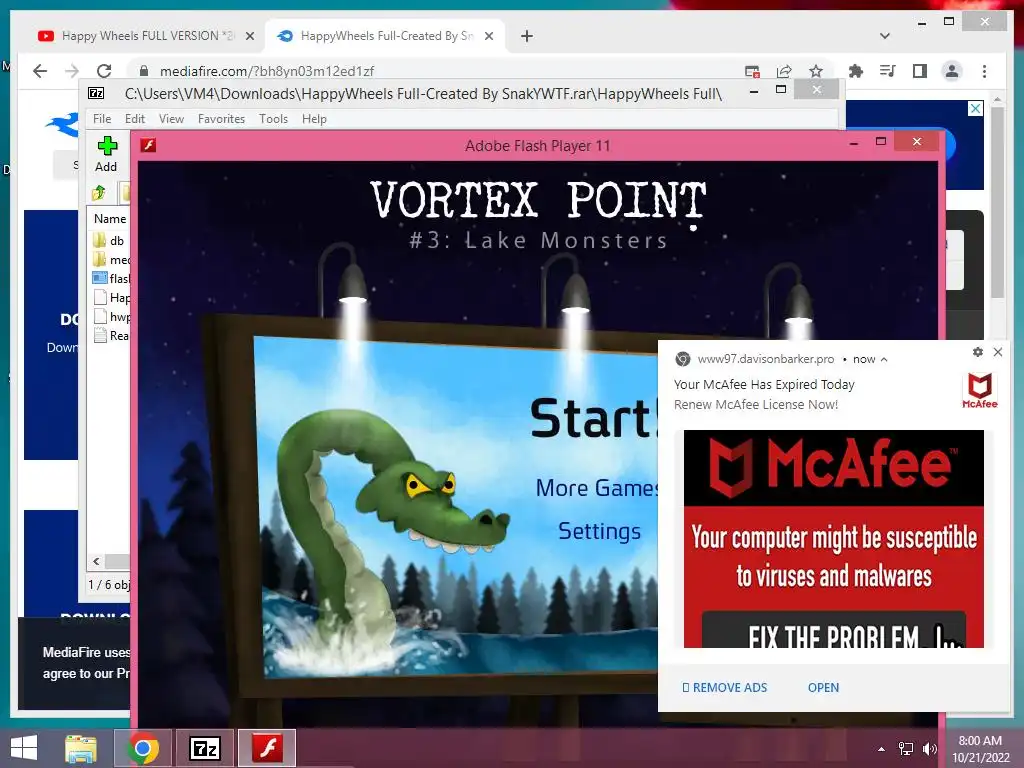Open the Windows Start button
Viewport: 1024px width, 768px height.
[24, 748]
